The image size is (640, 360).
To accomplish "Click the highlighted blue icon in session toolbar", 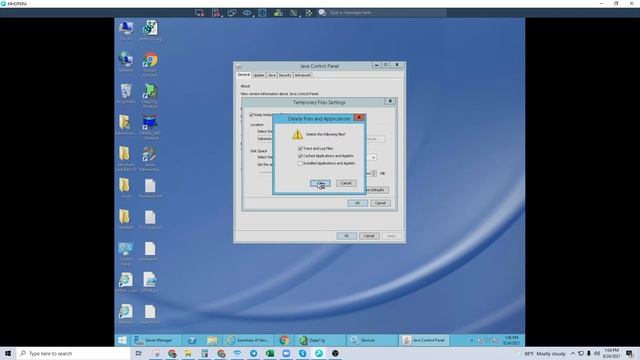I will [262, 13].
